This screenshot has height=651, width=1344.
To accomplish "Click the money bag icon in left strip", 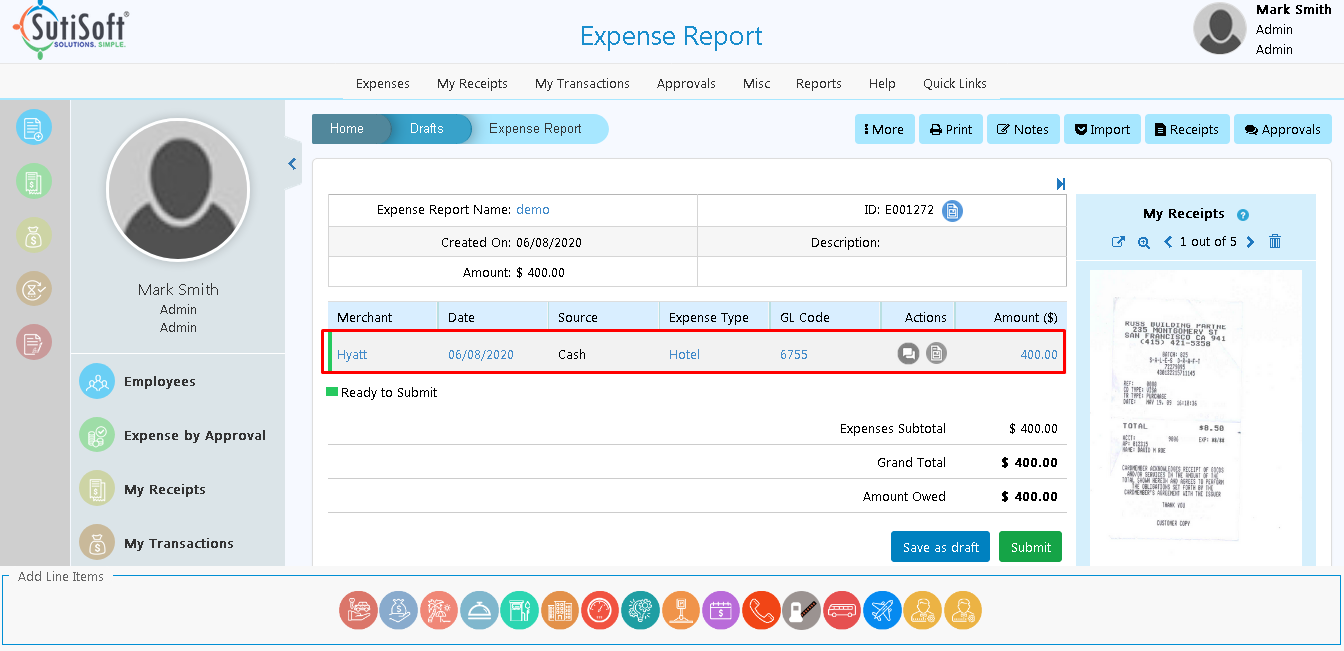I will (34, 235).
